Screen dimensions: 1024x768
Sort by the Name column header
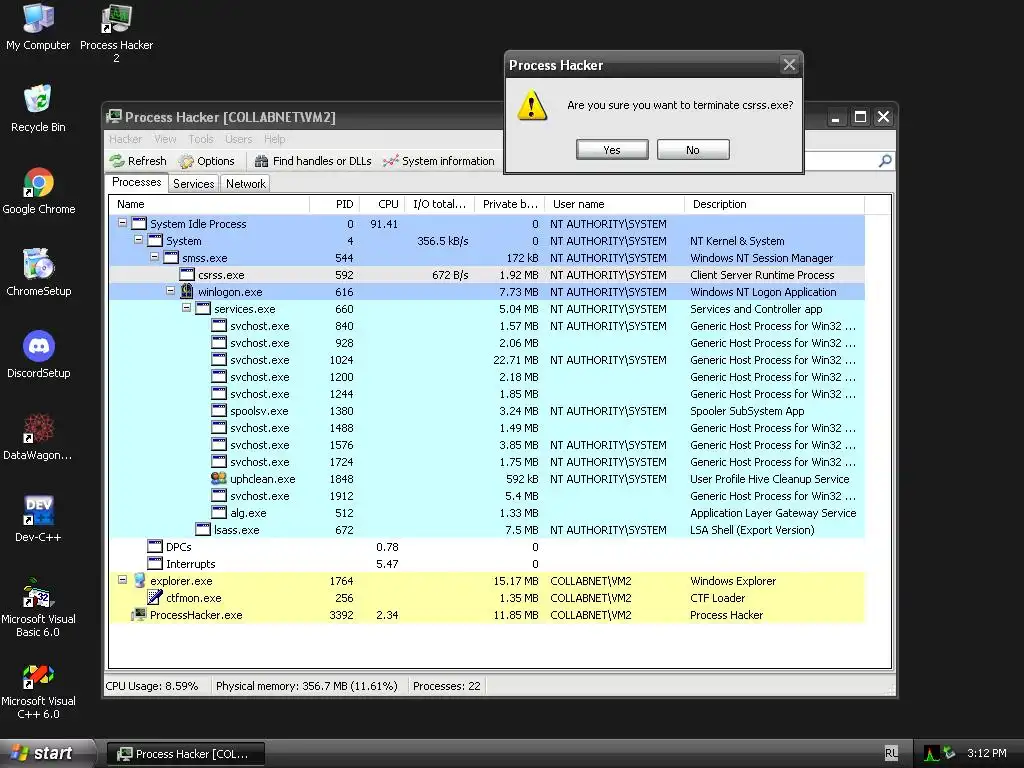(209, 204)
